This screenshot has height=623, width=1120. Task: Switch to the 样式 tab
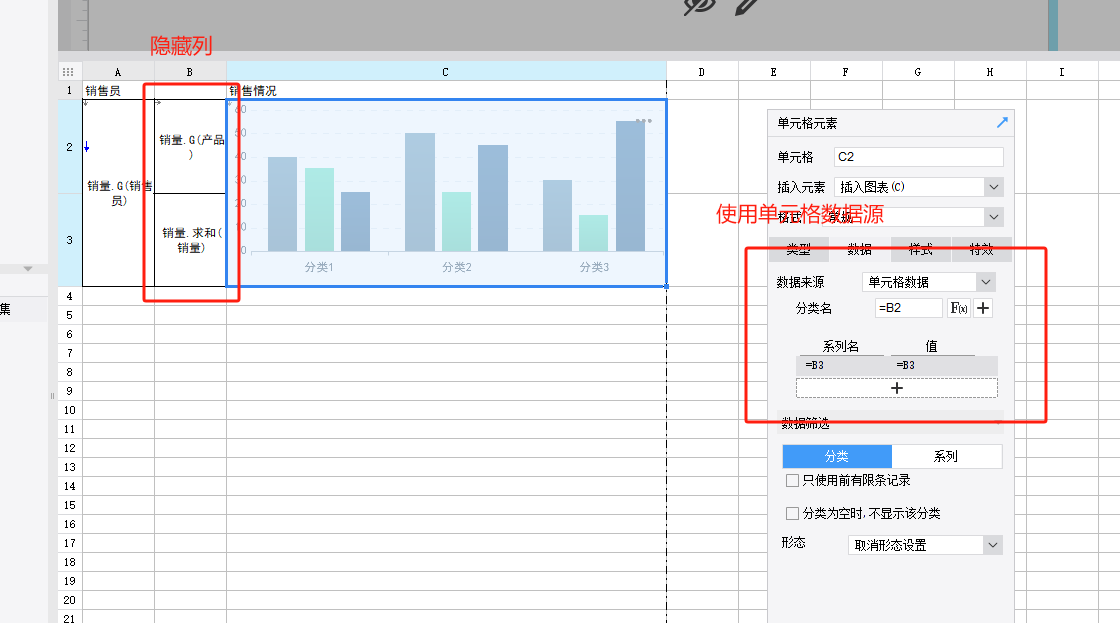921,249
